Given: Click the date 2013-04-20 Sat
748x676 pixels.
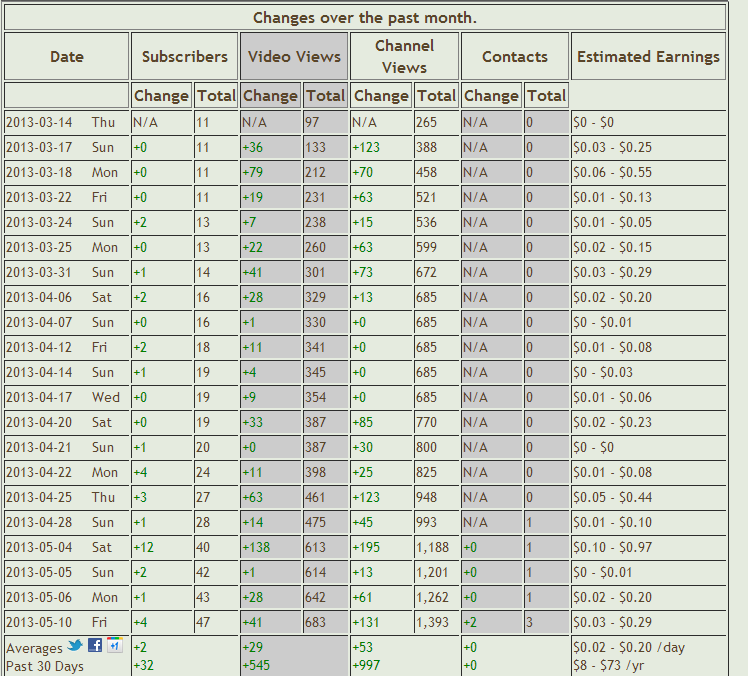Looking at the screenshot, I should coord(59,422).
